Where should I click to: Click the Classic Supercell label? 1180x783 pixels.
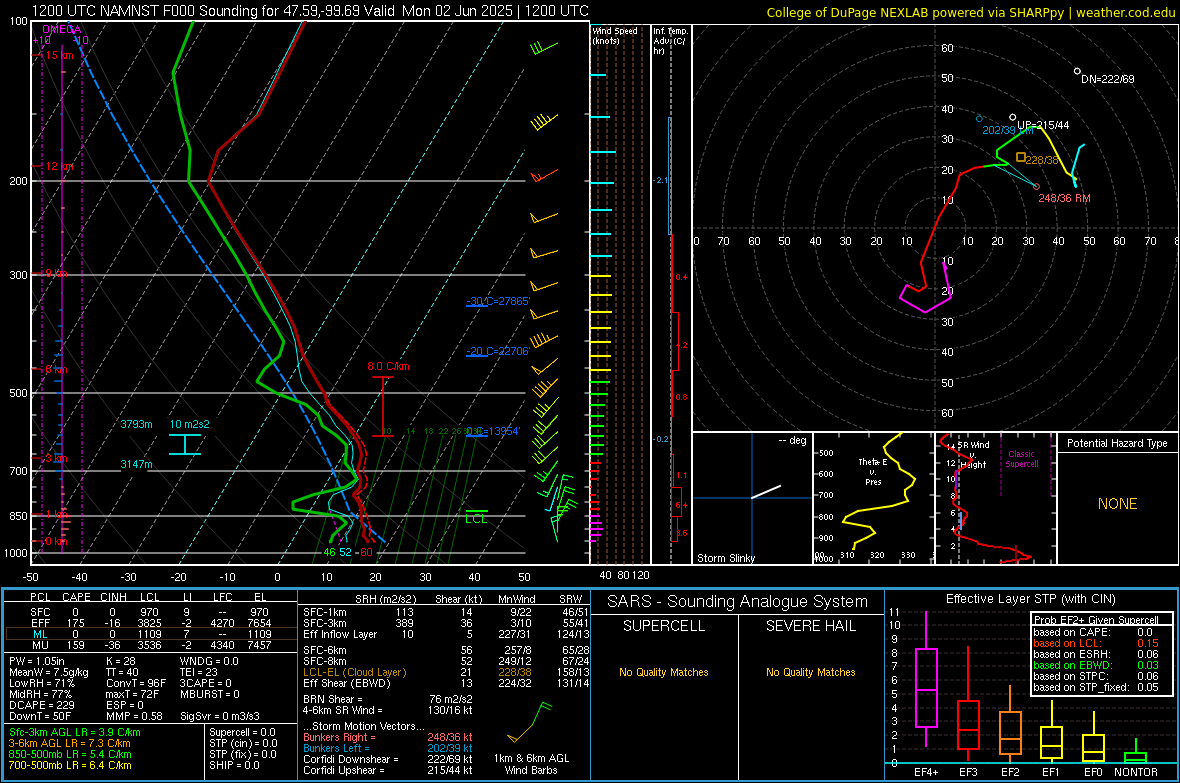[1021, 459]
